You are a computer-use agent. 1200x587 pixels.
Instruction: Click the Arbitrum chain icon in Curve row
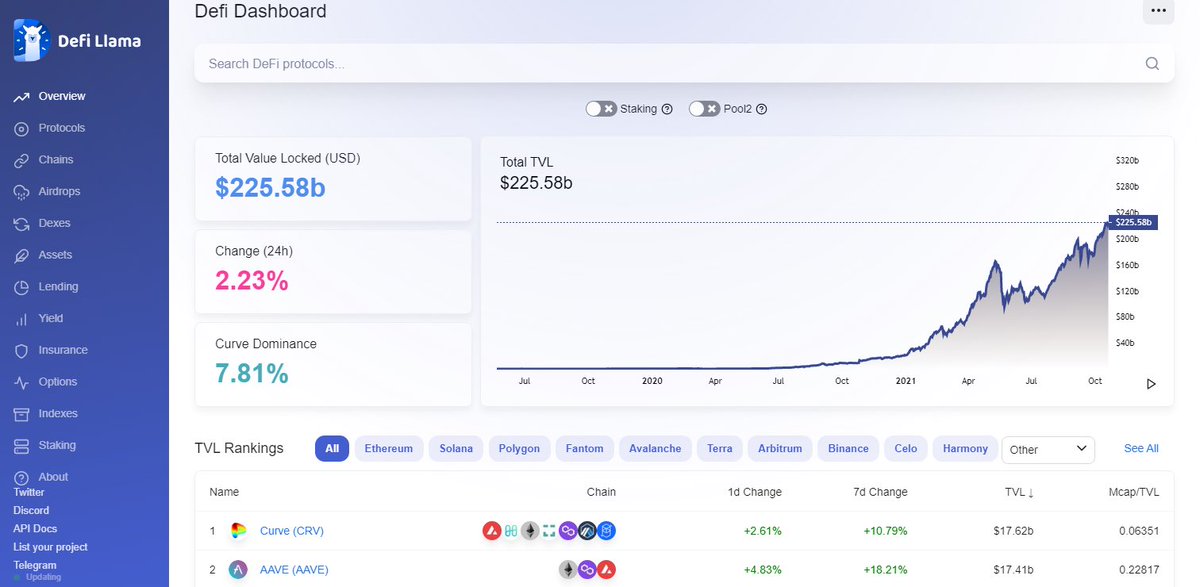tap(588, 531)
